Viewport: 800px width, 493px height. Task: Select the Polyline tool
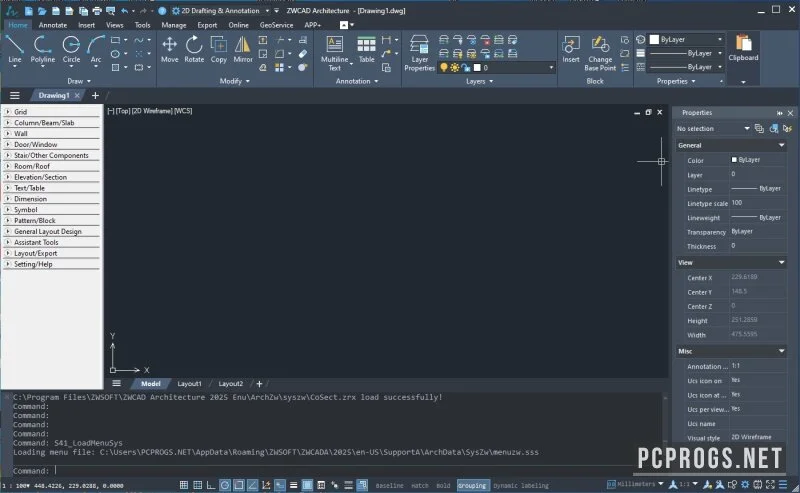click(x=42, y=49)
